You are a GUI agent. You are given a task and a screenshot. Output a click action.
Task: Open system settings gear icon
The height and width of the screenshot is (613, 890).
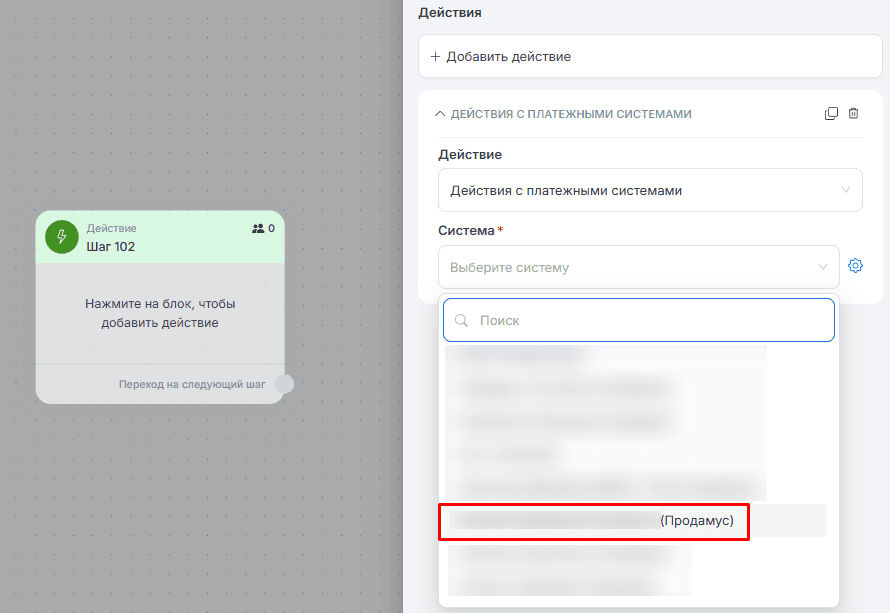pos(855,266)
